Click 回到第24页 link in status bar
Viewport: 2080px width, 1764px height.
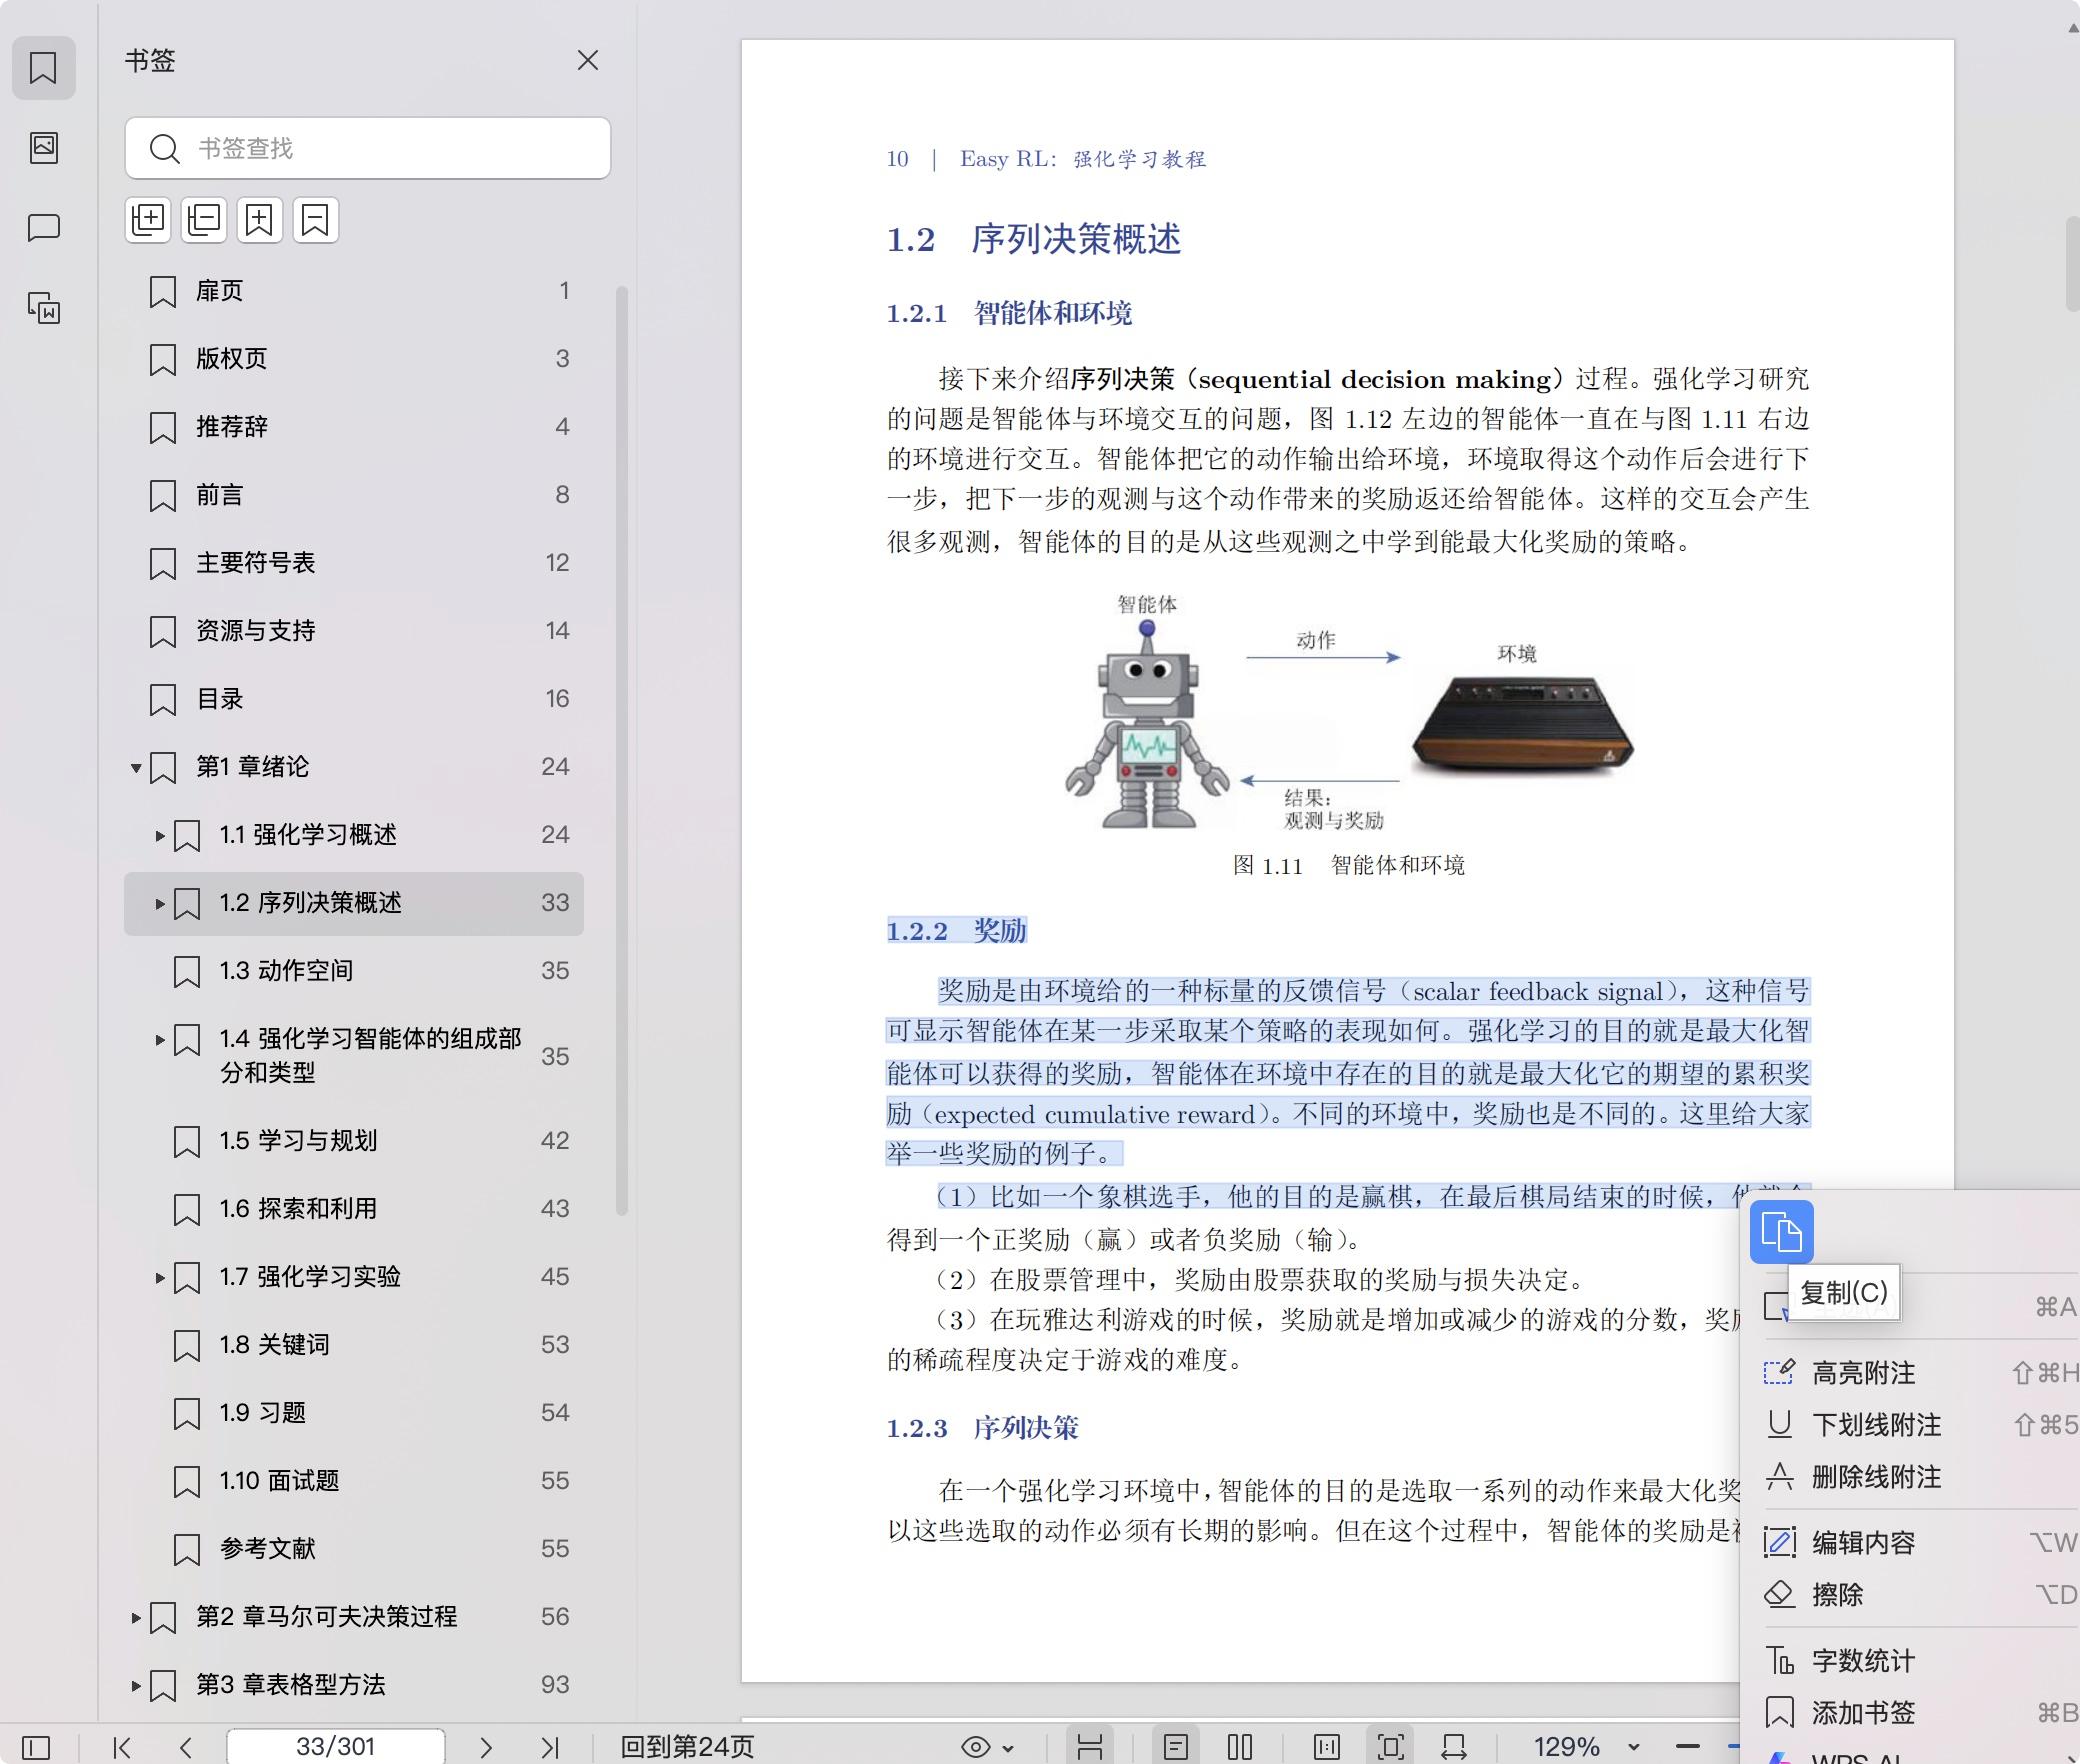(687, 1747)
